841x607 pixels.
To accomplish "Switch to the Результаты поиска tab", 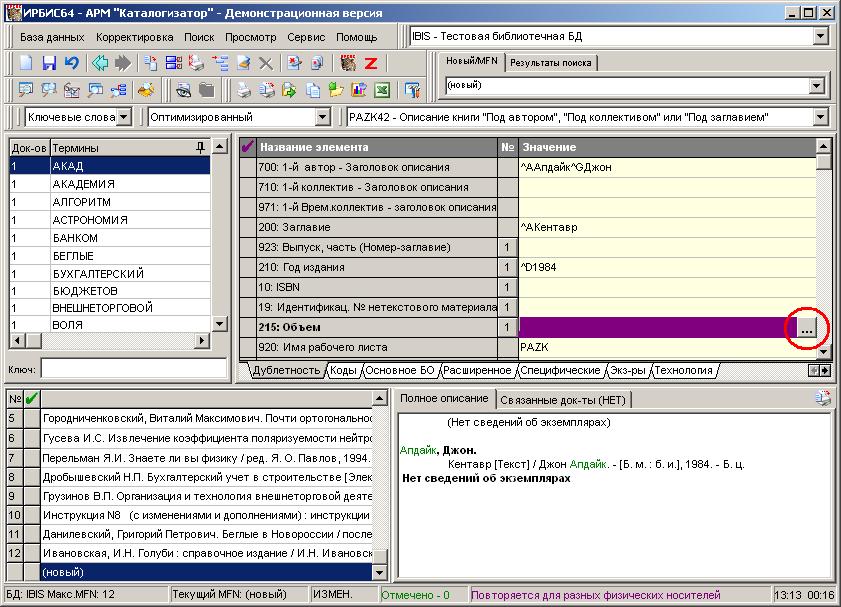I will [x=550, y=62].
